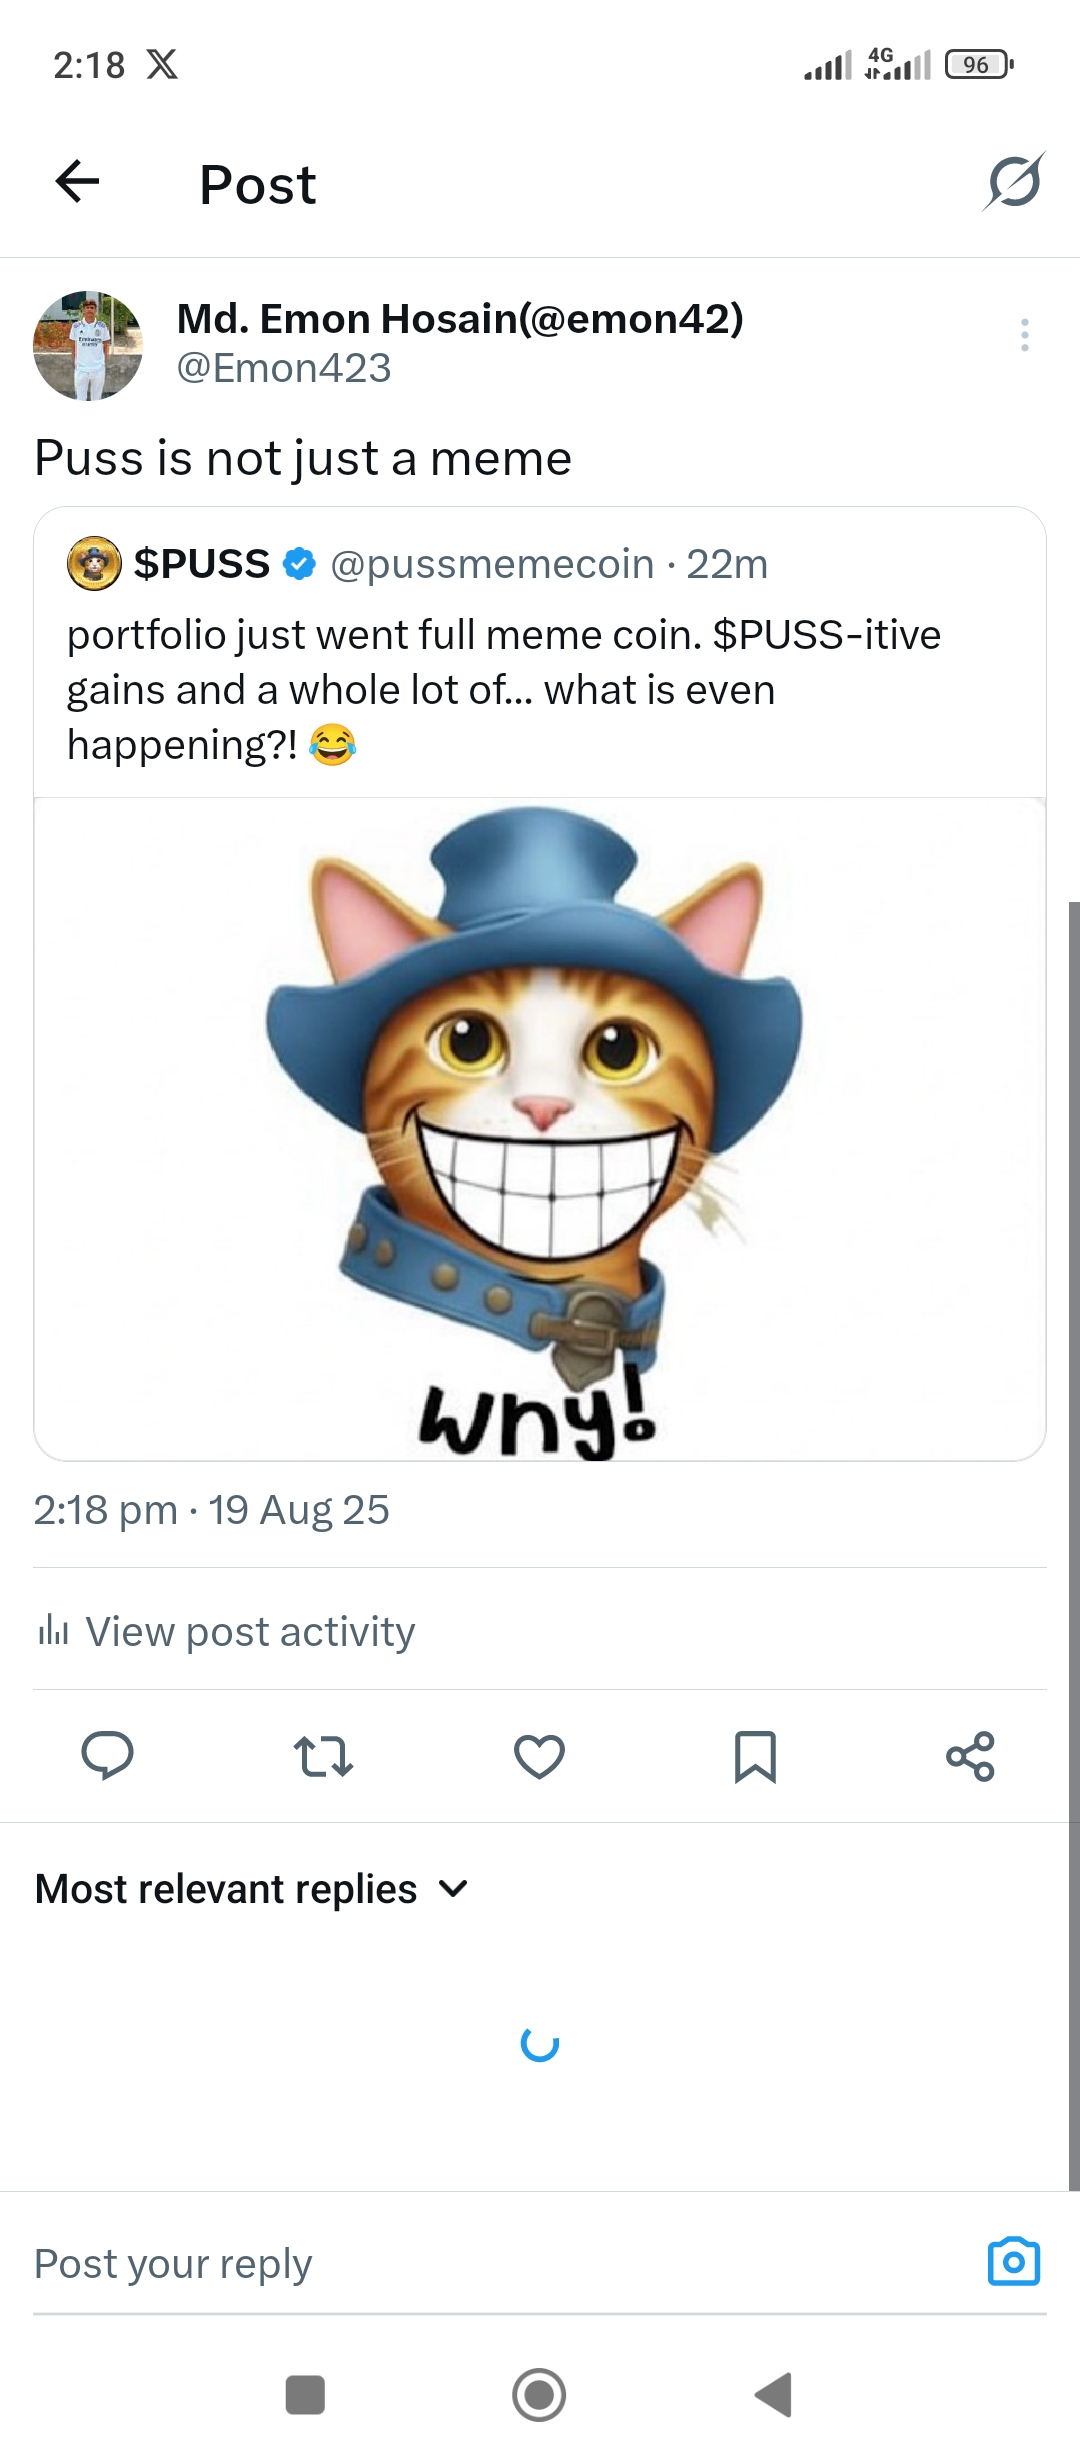Tap the Android recent apps square button
The image size is (1080, 2460).
305,2395
